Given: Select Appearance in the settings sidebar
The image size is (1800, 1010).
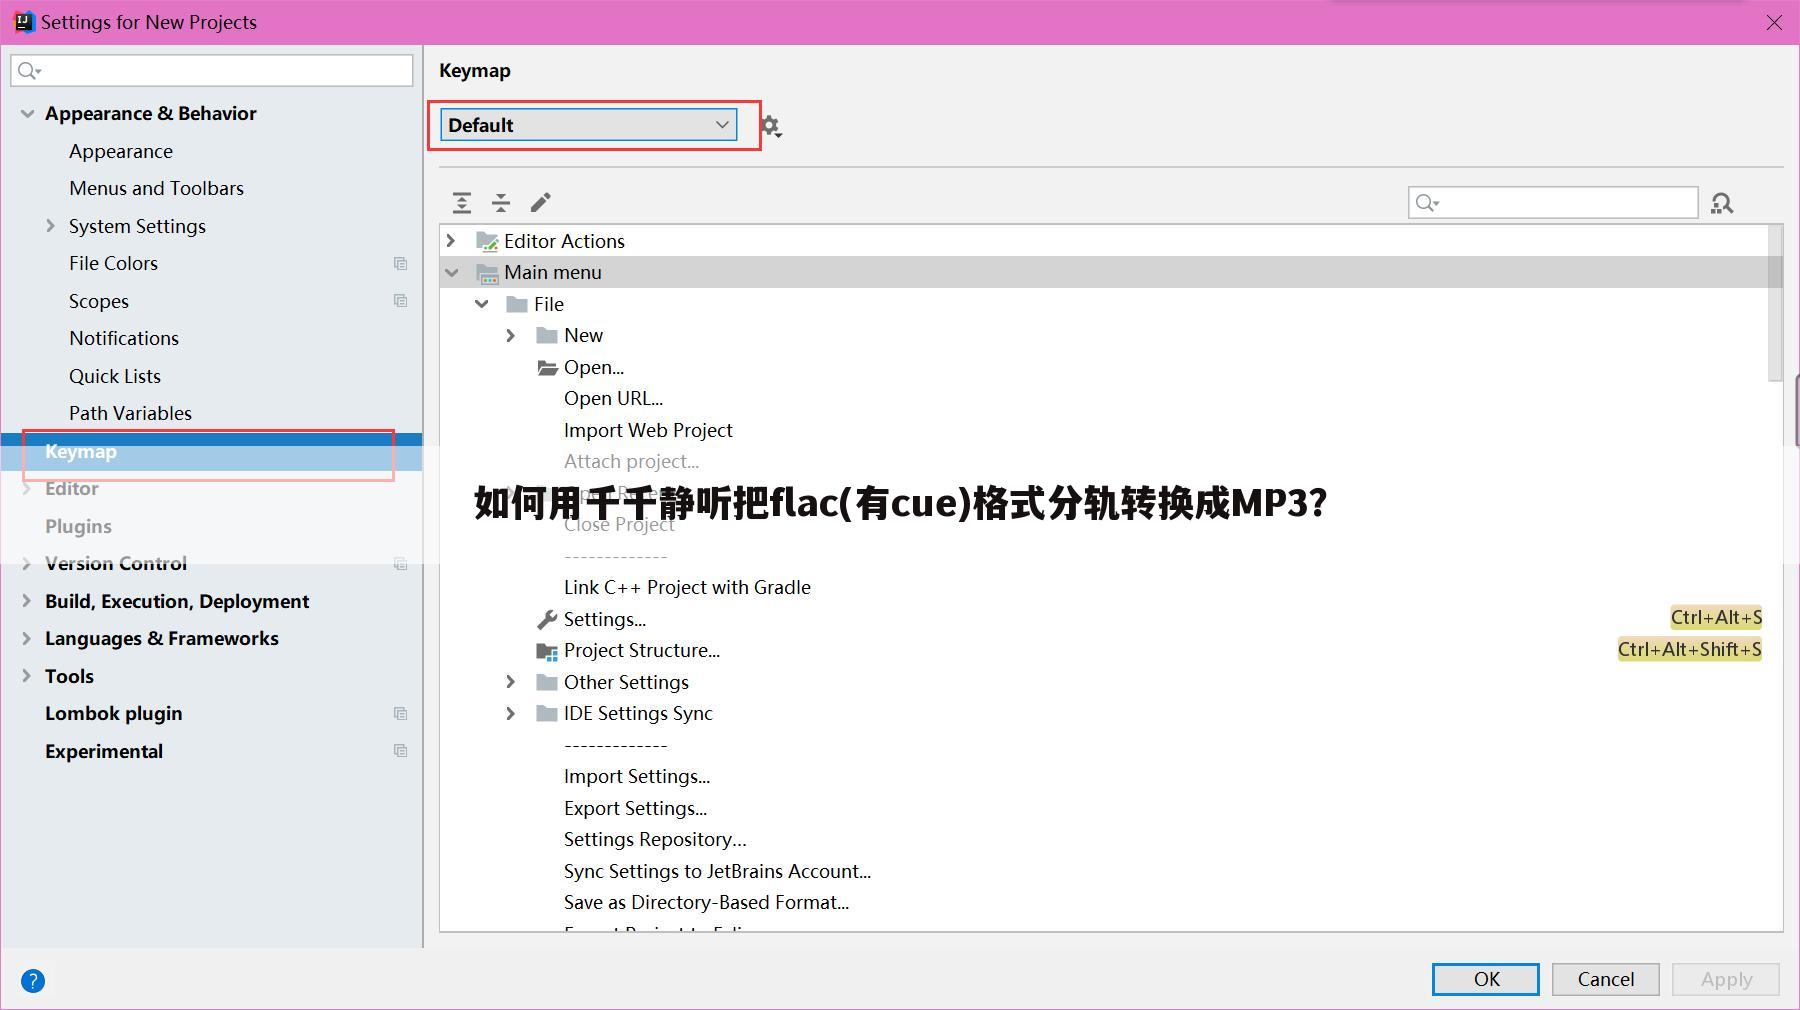Looking at the screenshot, I should pos(121,151).
